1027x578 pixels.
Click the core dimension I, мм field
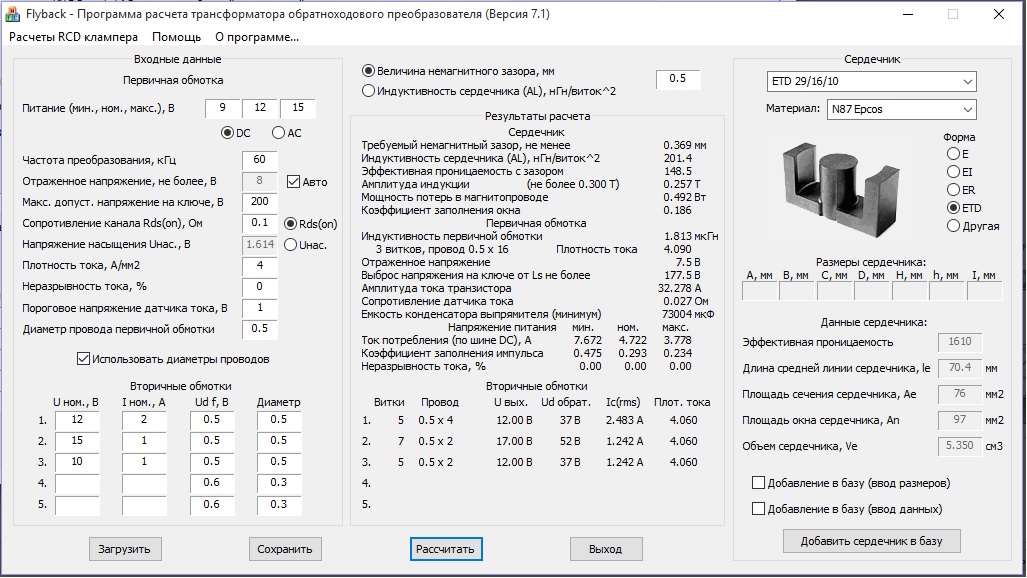point(984,291)
